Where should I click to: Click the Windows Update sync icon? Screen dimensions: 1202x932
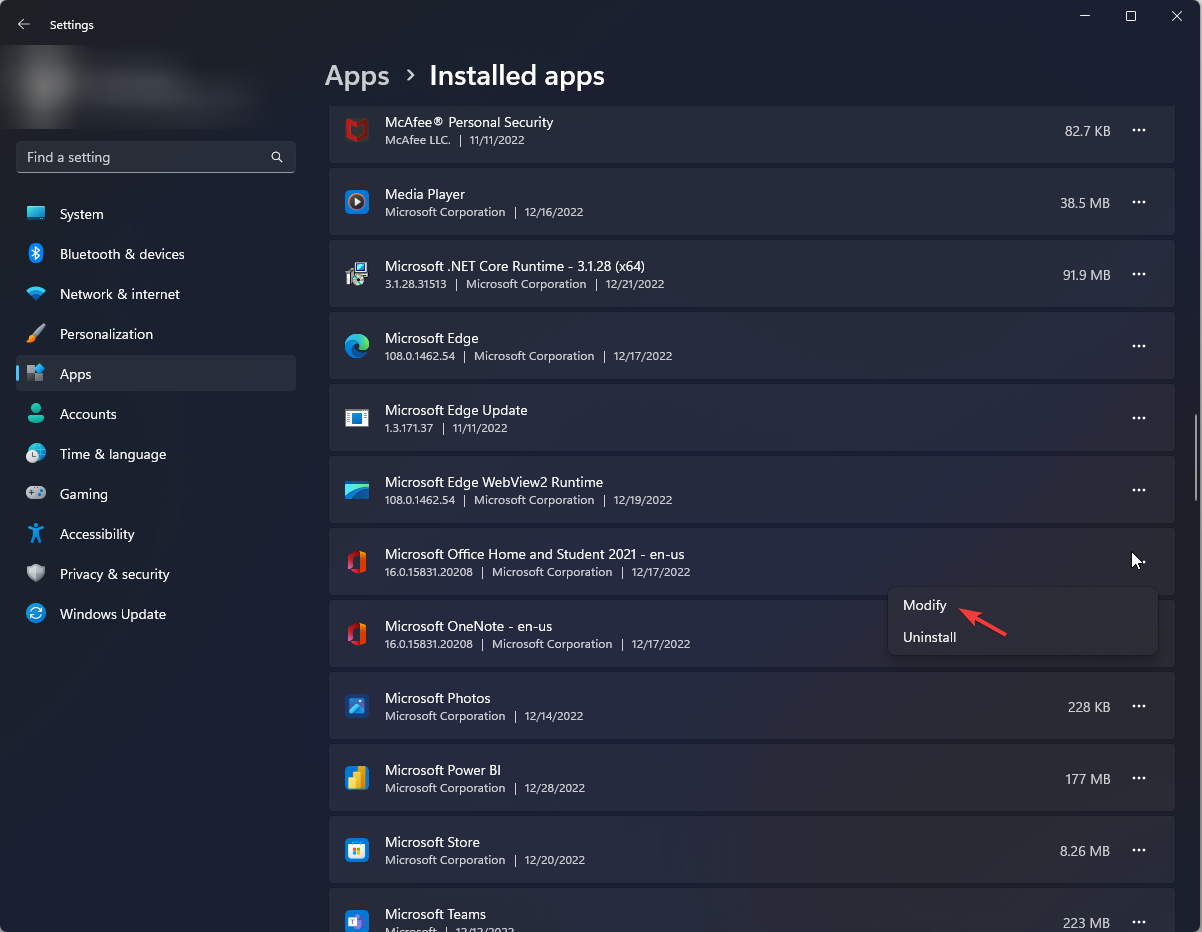coord(36,614)
